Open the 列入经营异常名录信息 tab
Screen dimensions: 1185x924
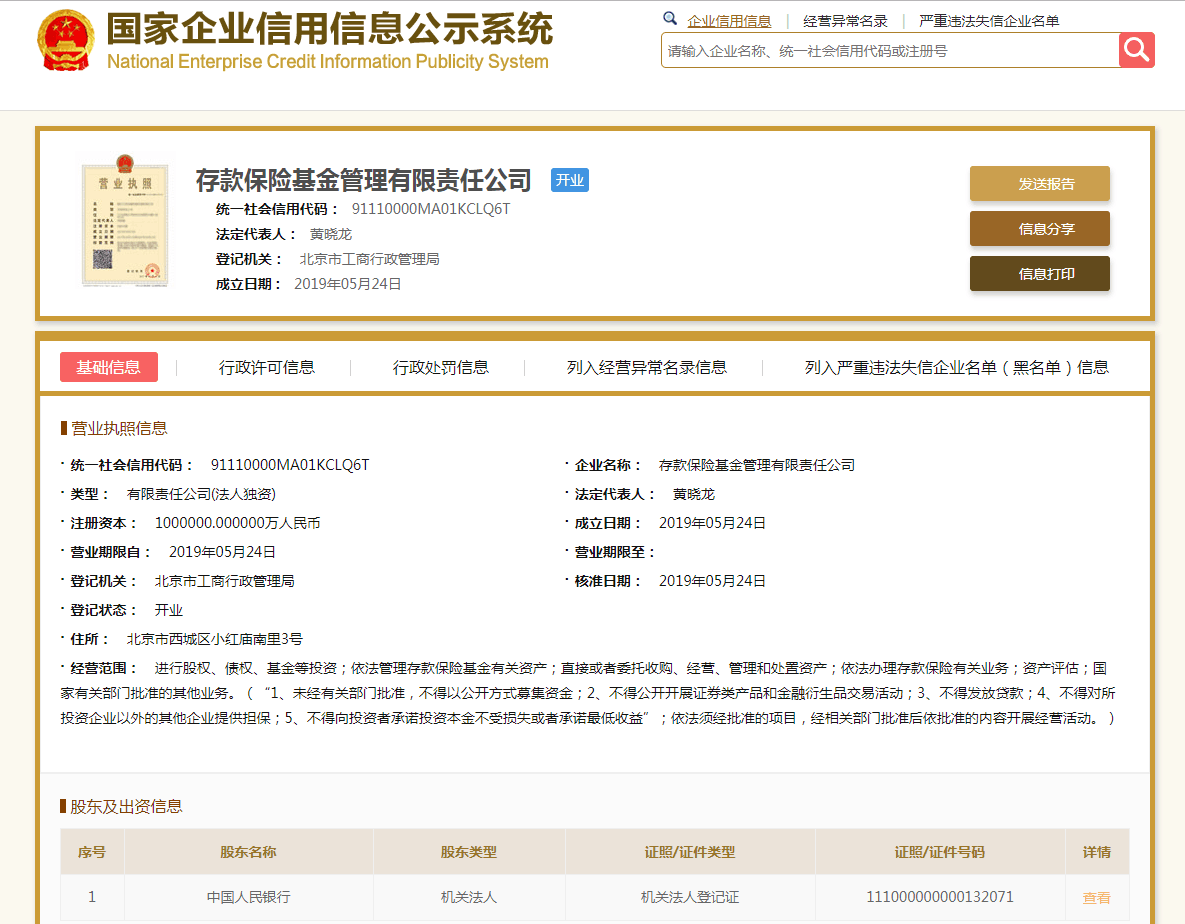[647, 367]
